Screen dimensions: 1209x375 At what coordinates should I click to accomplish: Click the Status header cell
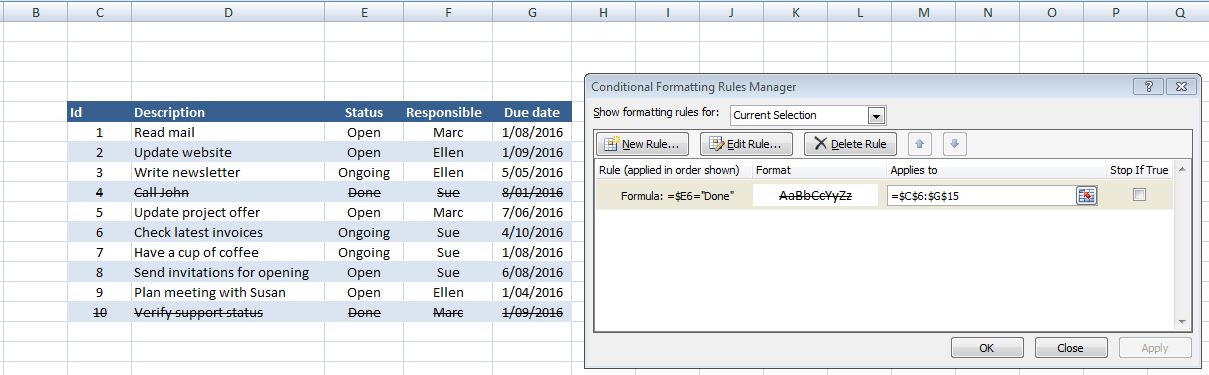(364, 112)
